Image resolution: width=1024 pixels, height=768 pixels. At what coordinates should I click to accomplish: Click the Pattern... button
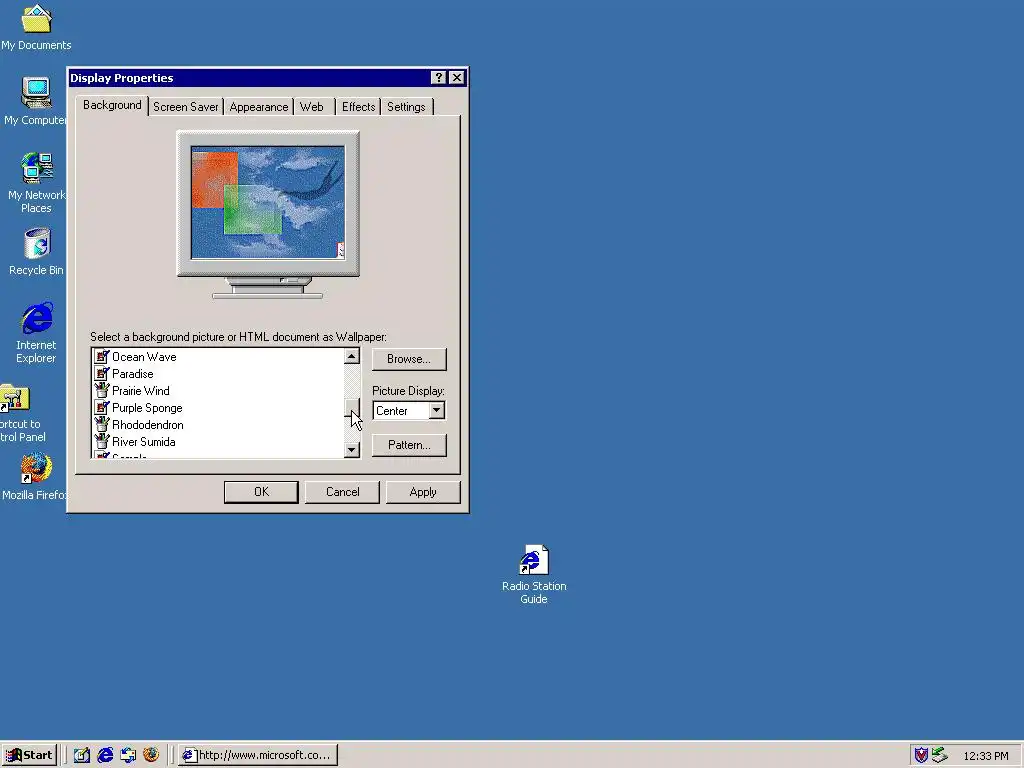[409, 445]
